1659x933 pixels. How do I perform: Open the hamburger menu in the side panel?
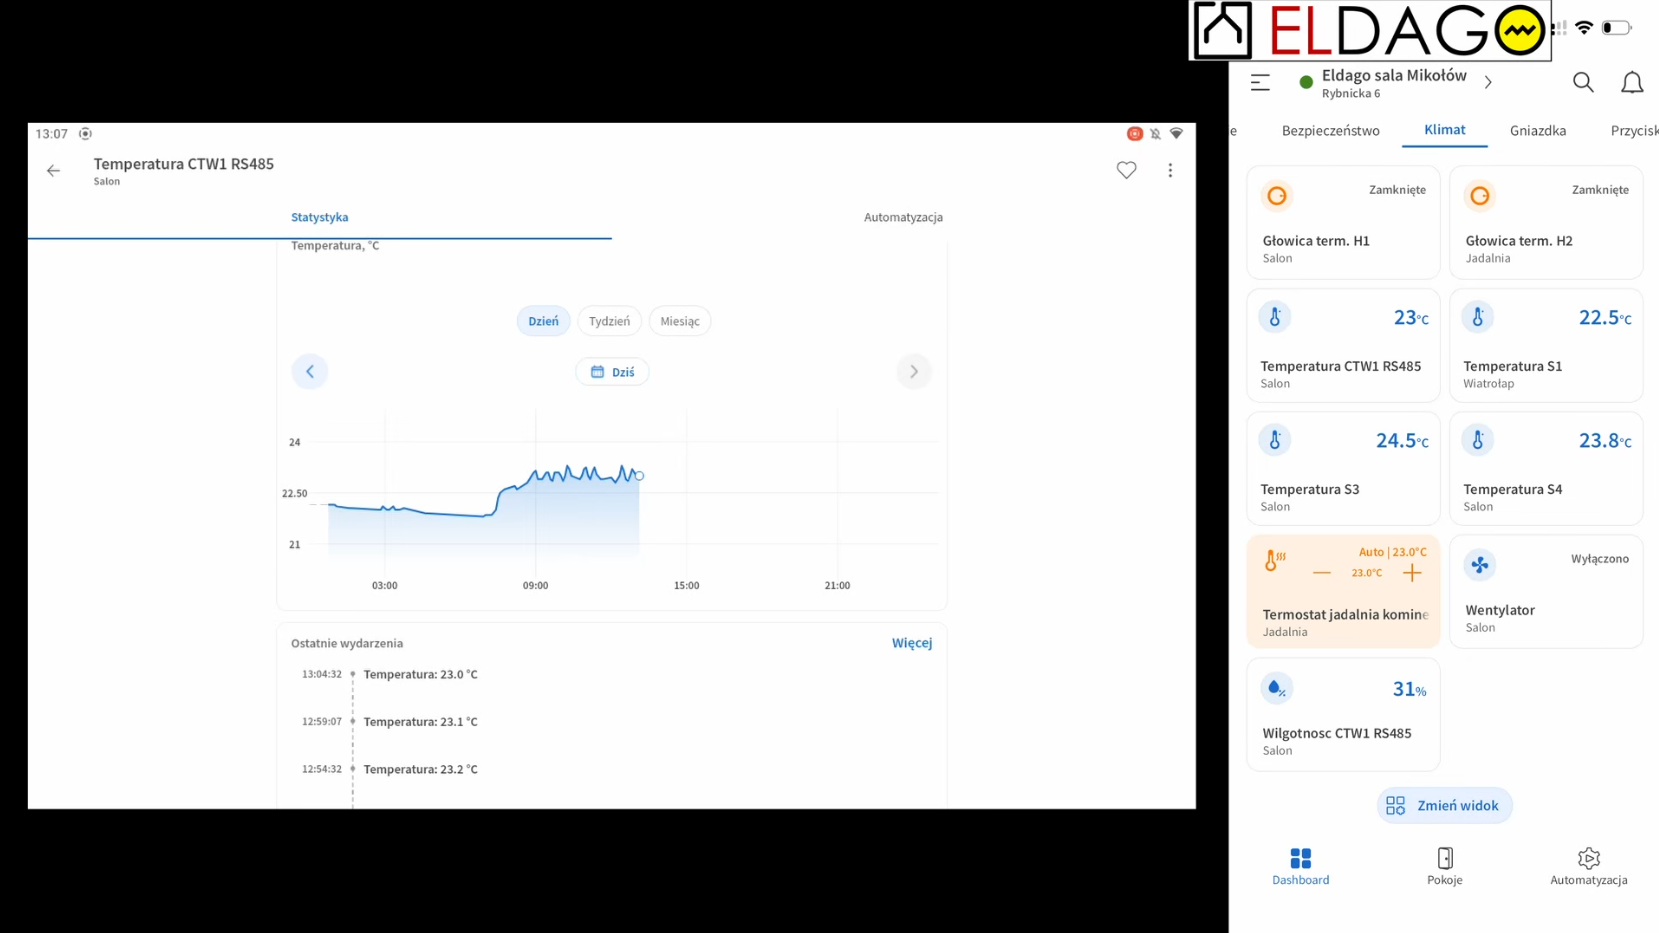1260,83
